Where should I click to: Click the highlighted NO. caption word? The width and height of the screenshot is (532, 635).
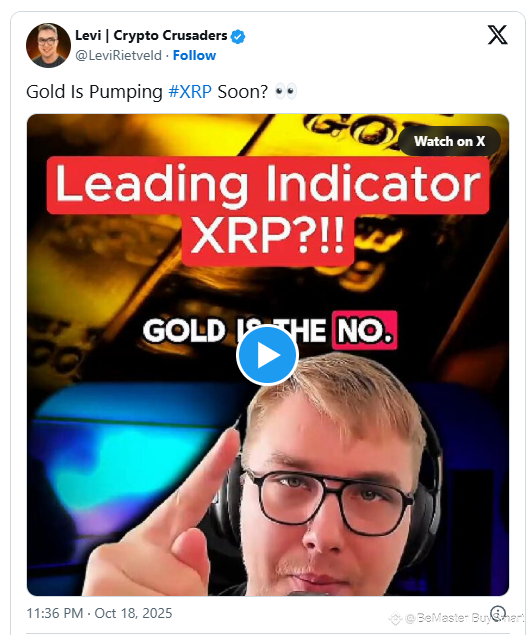click(364, 330)
